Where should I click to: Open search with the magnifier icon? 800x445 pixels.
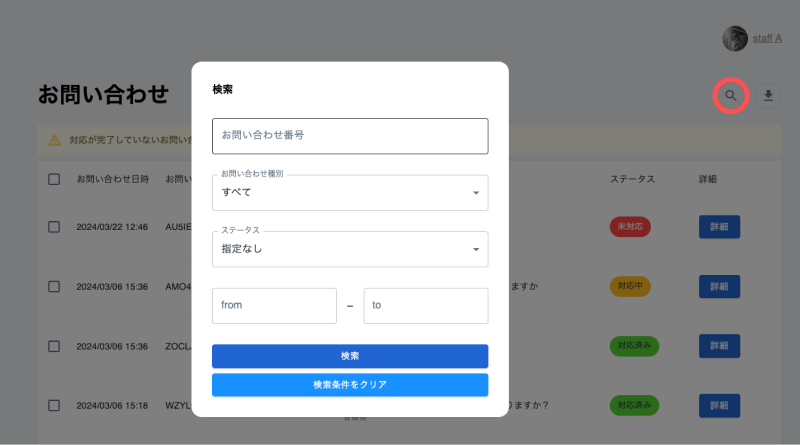click(731, 95)
